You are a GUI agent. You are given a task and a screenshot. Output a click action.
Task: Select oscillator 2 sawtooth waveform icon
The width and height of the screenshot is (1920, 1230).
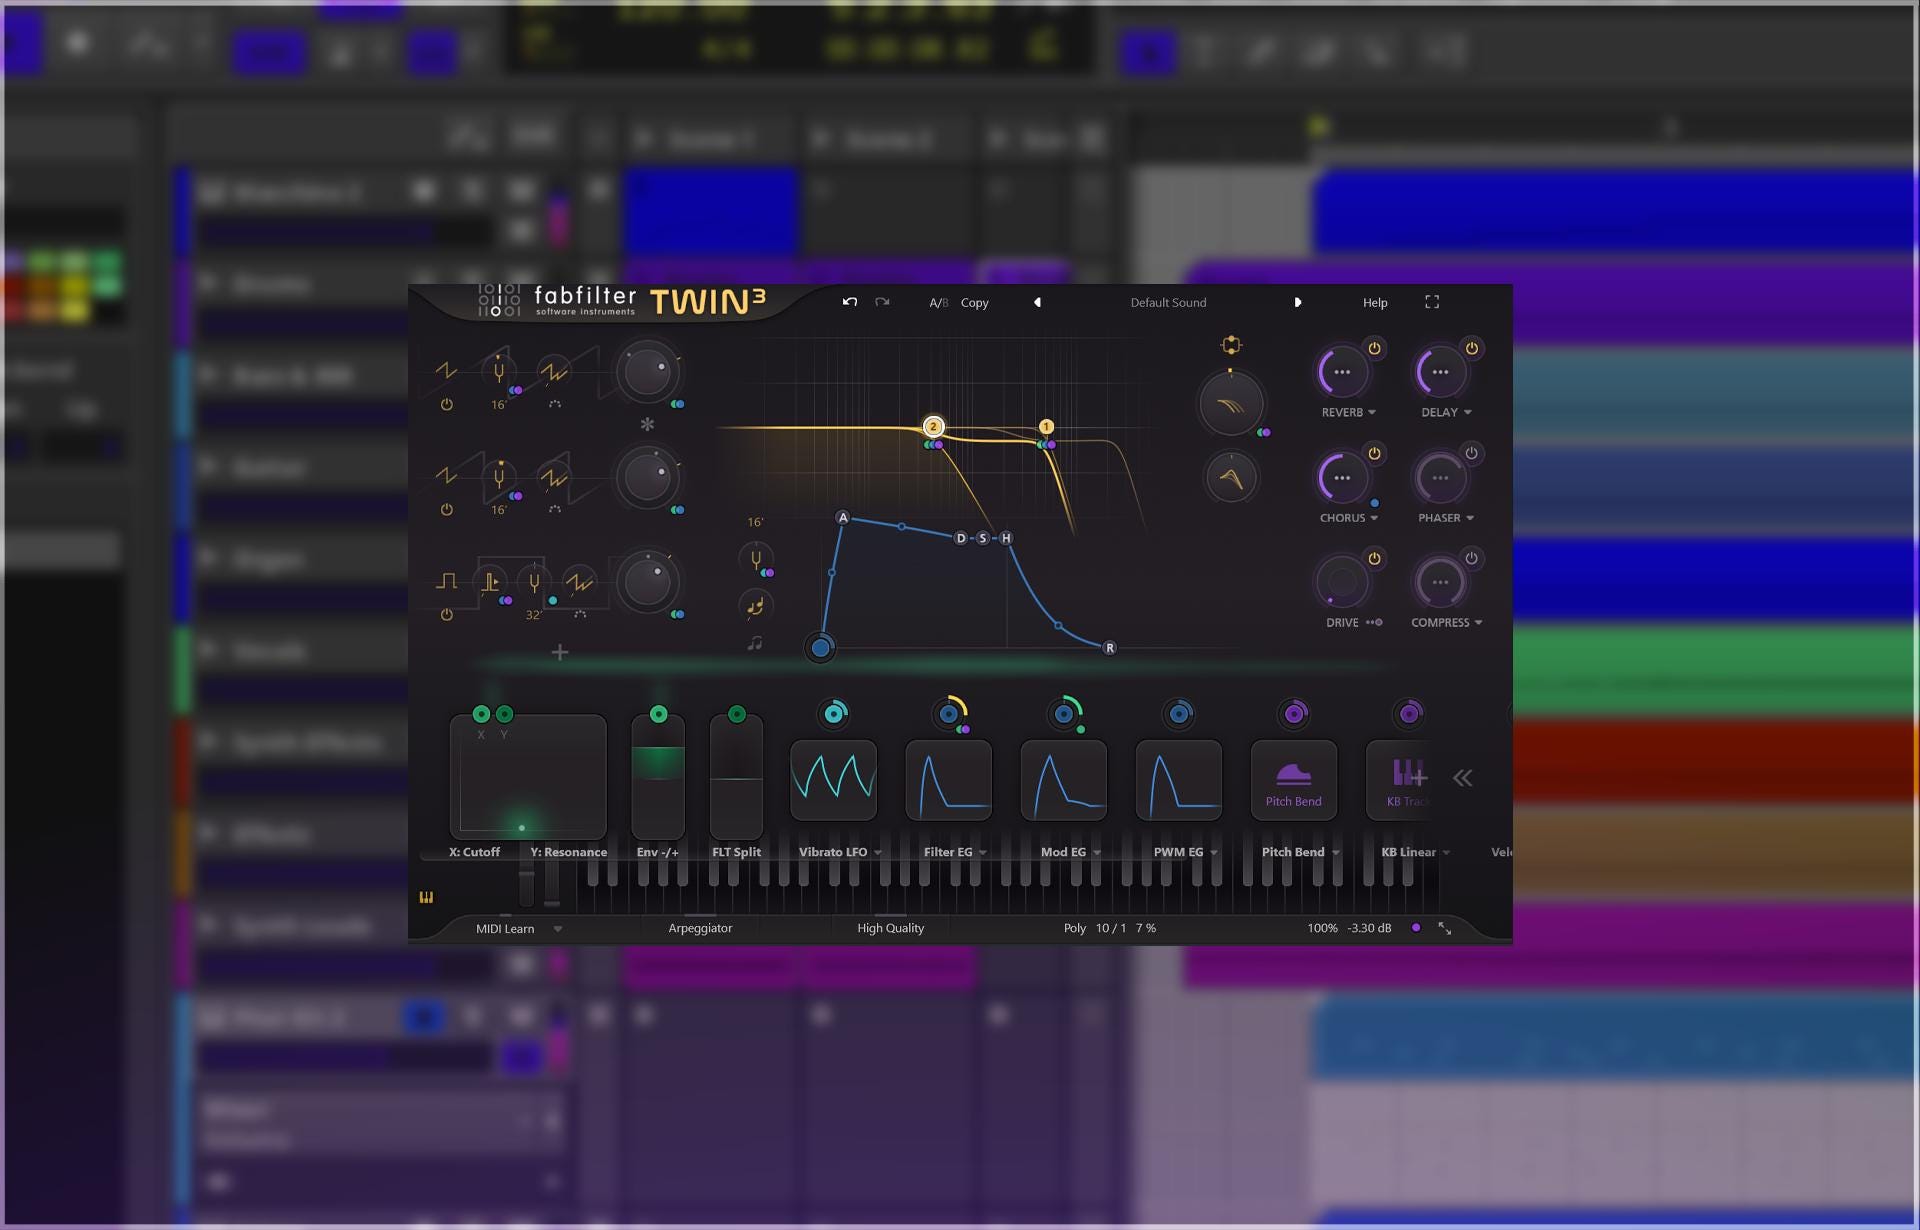446,477
